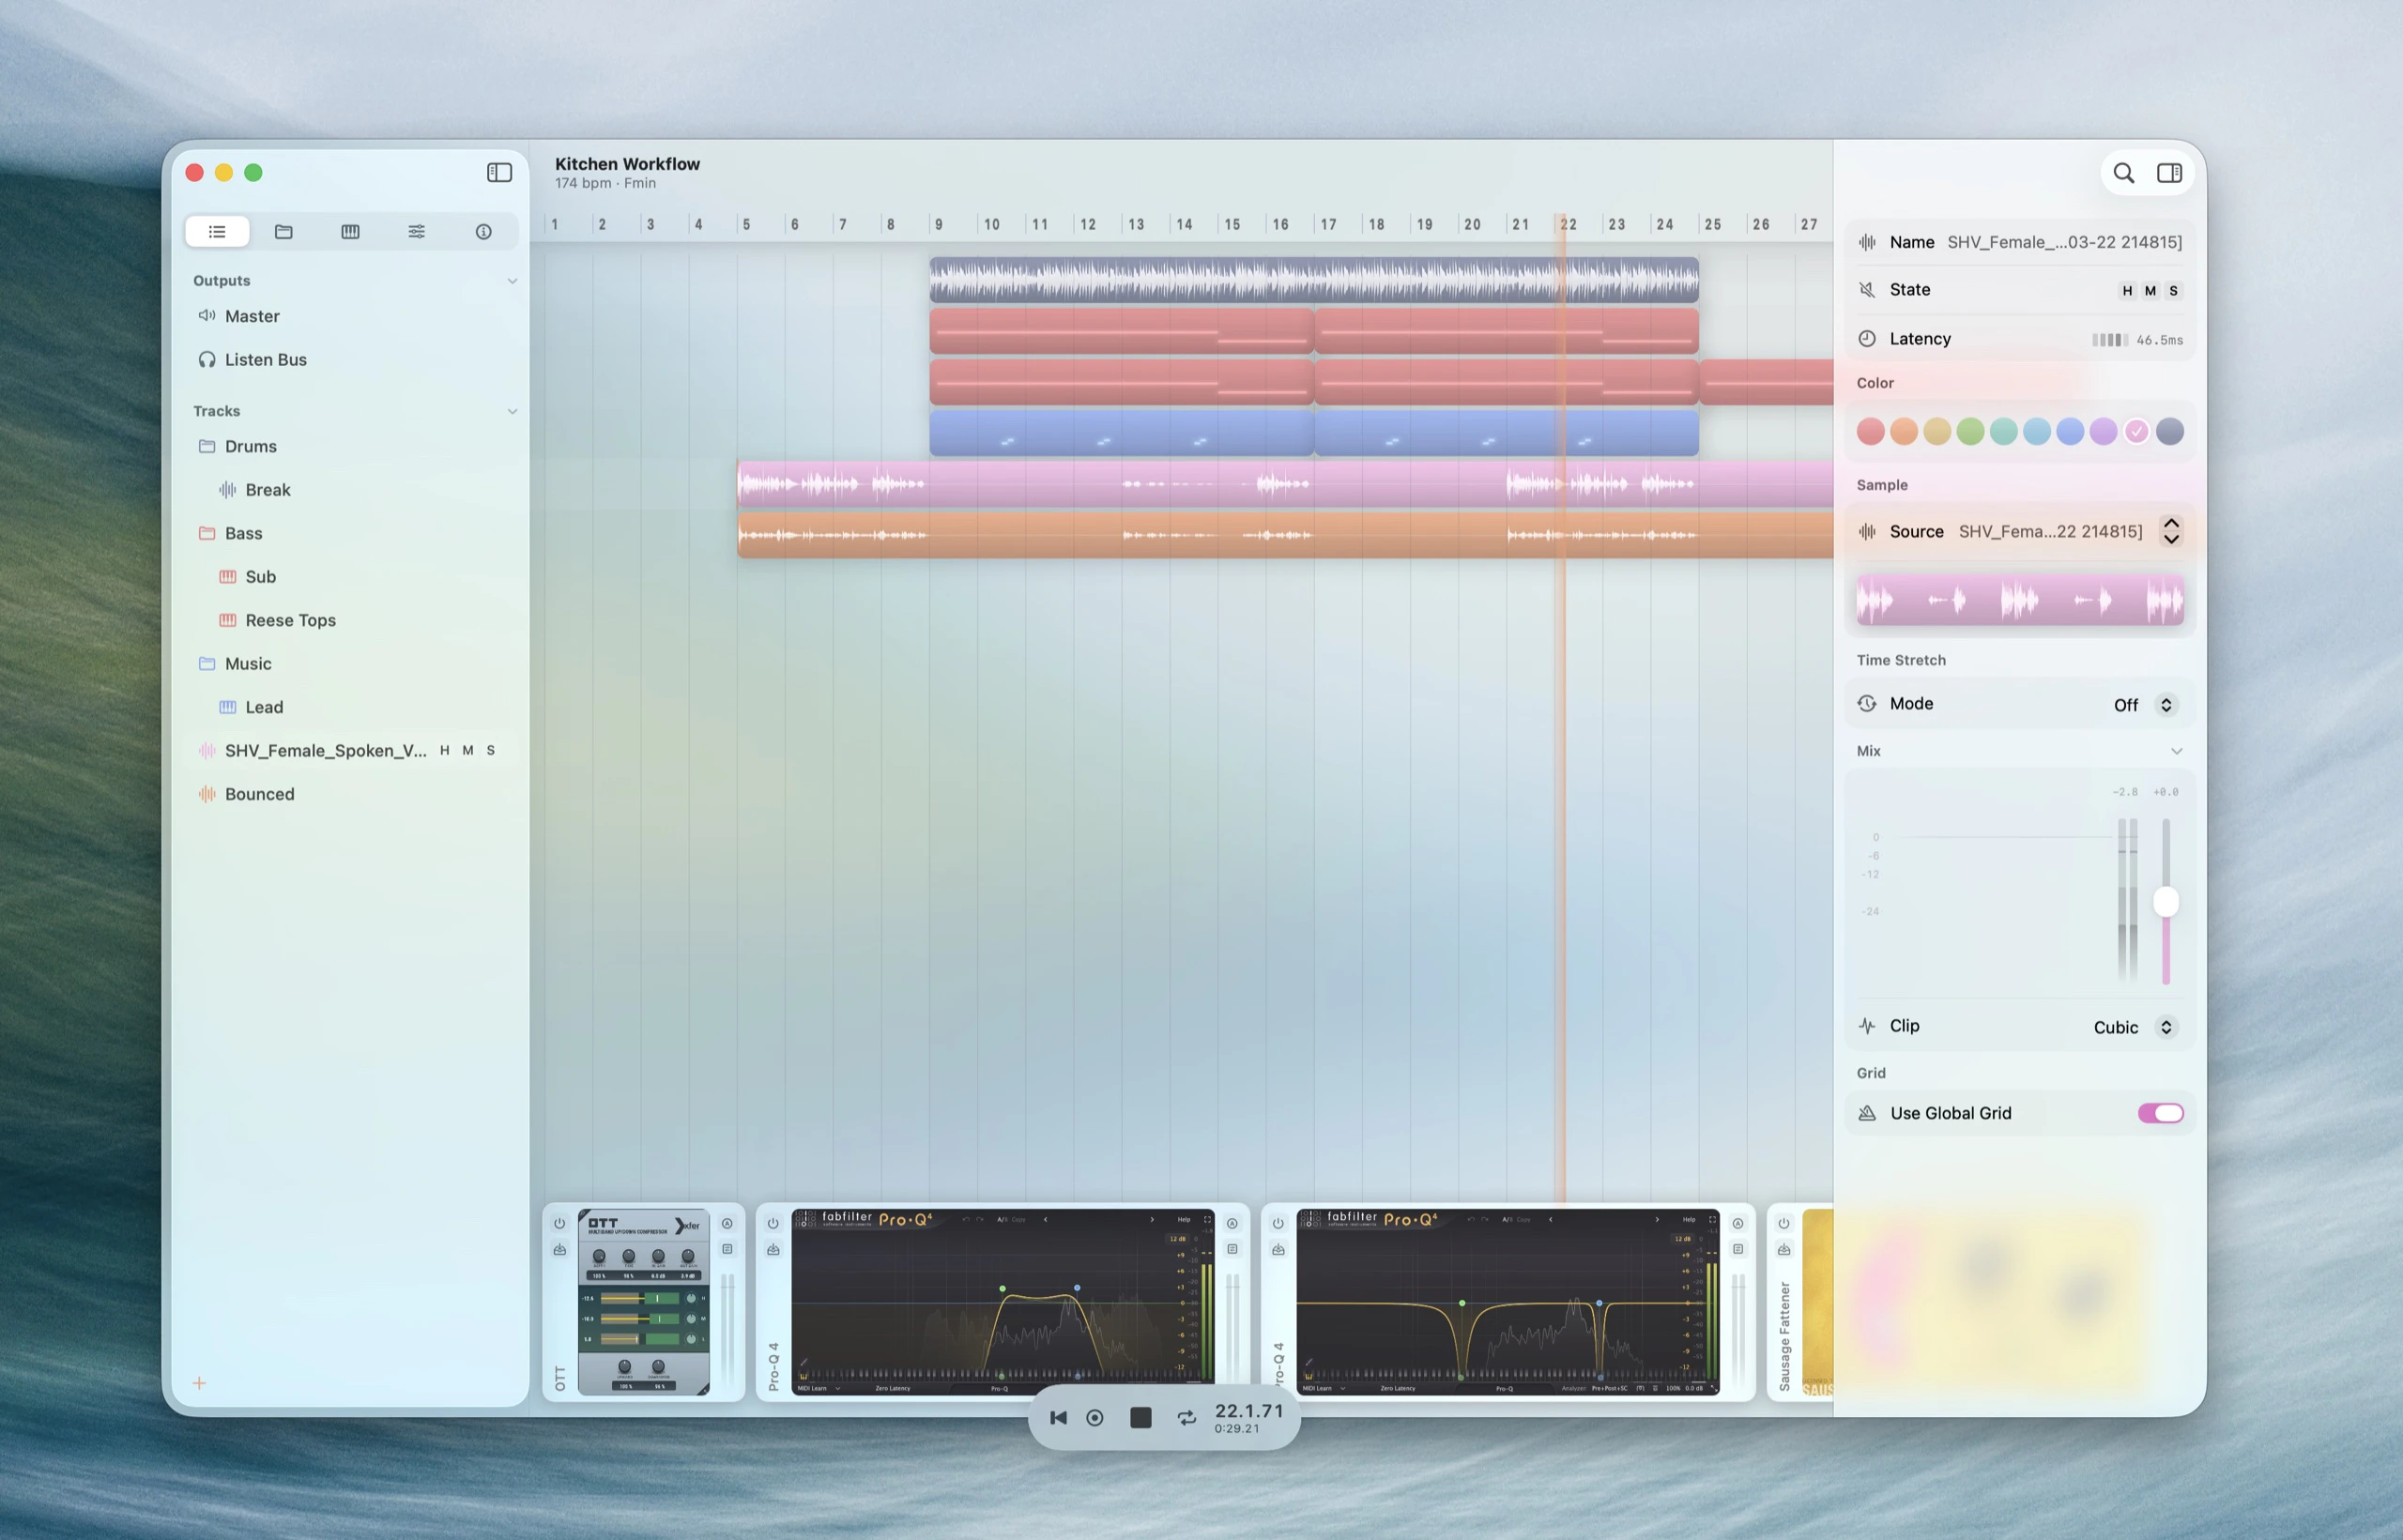Solo the SHV_Female_Spoken track with S button
This screenshot has height=1540, width=2403.
[x=490, y=750]
